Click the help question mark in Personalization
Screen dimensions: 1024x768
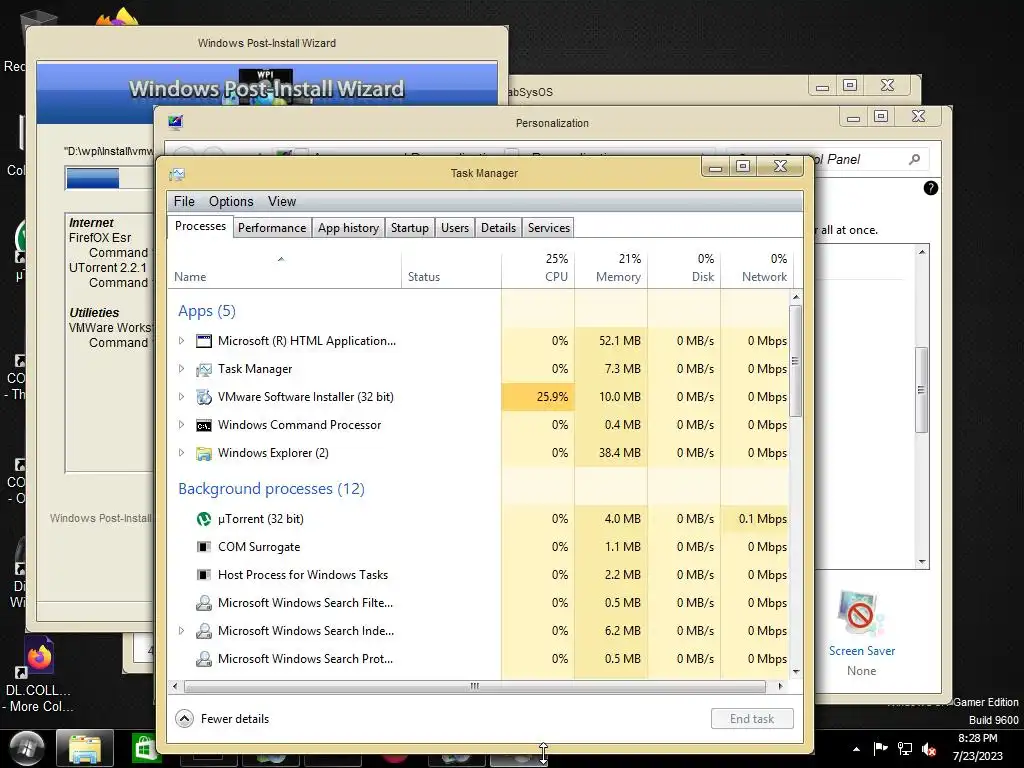(931, 188)
